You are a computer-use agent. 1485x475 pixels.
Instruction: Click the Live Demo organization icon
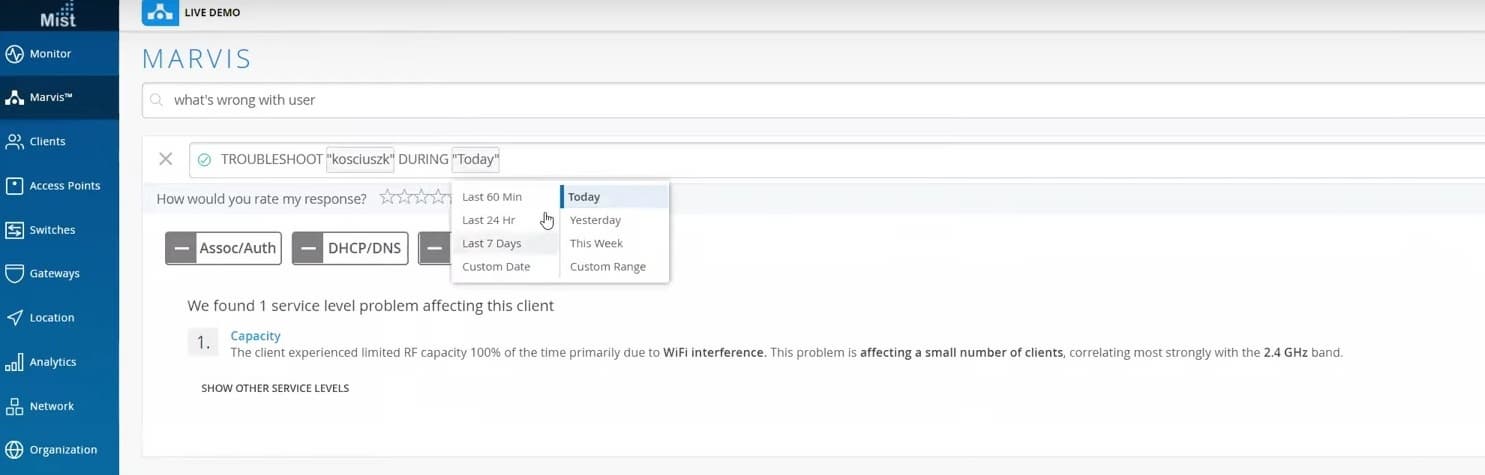click(x=160, y=13)
